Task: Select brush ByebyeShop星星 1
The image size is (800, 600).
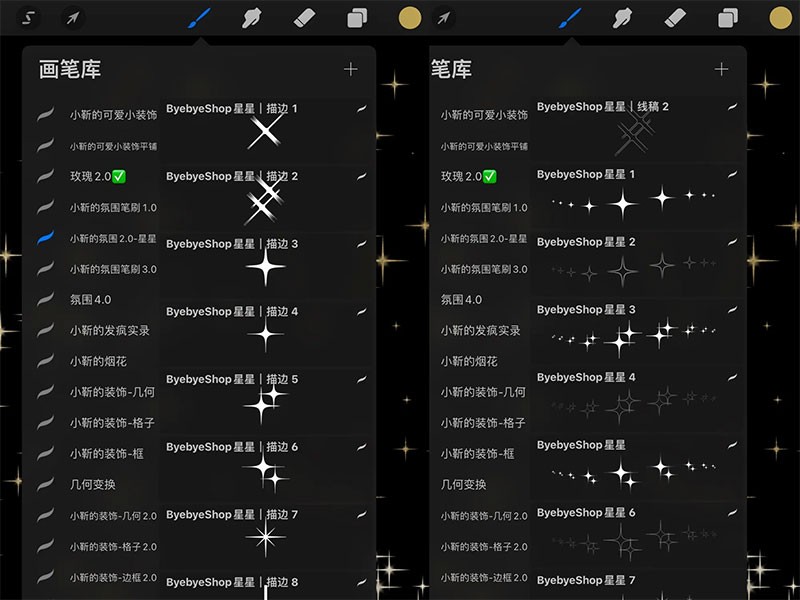Action: [x=635, y=194]
